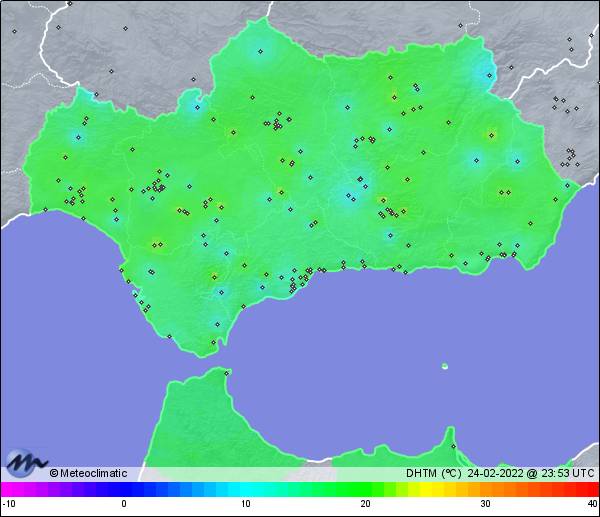The image size is (600, 517).
Task: Click the Meteoclimatic wave logo icon
Action: click(25, 462)
